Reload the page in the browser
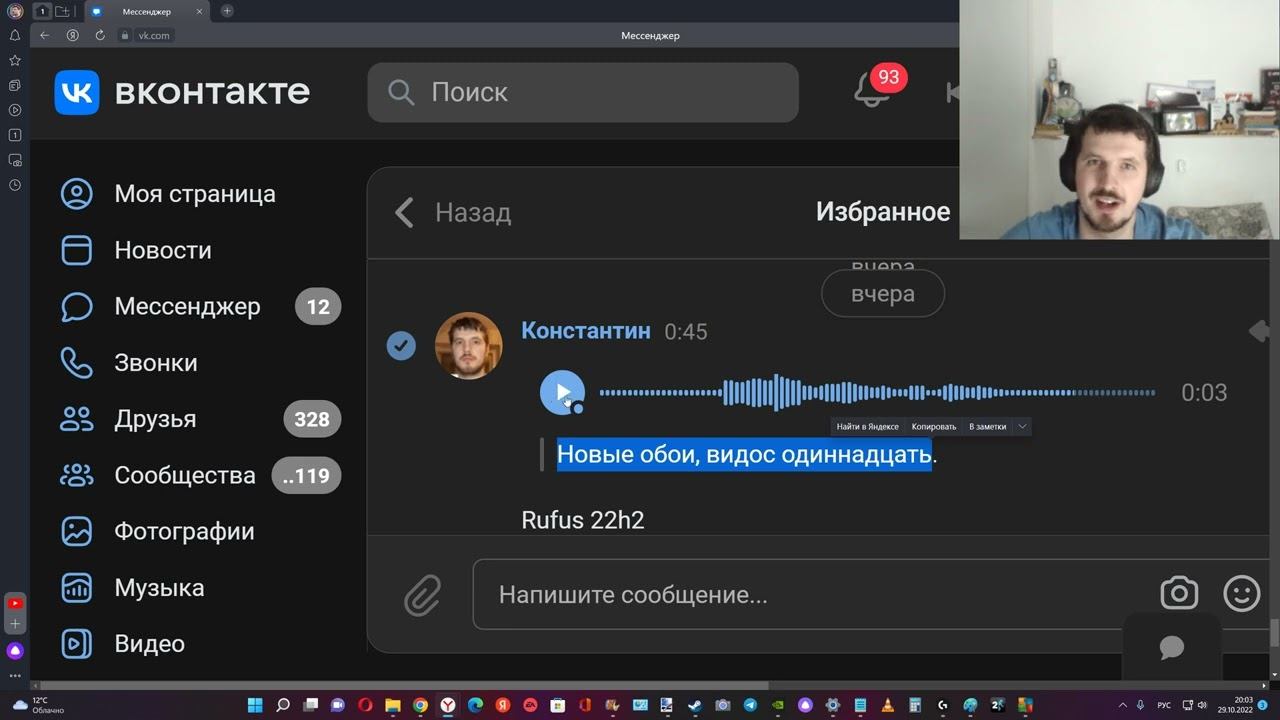The width and height of the screenshot is (1280, 720). pyautogui.click(x=100, y=35)
